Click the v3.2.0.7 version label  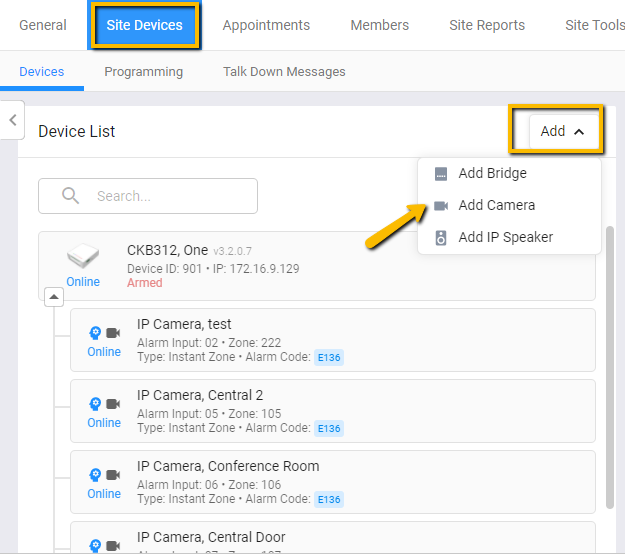232,251
